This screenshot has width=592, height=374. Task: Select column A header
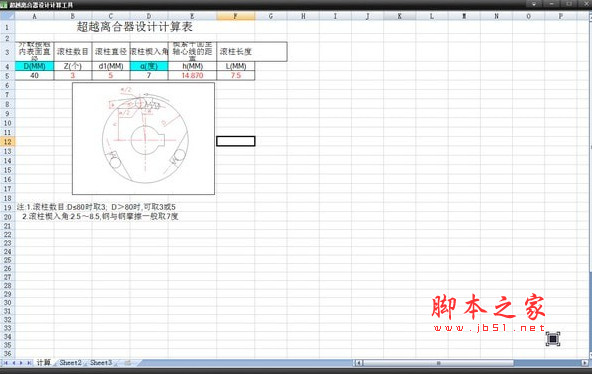(34, 16)
